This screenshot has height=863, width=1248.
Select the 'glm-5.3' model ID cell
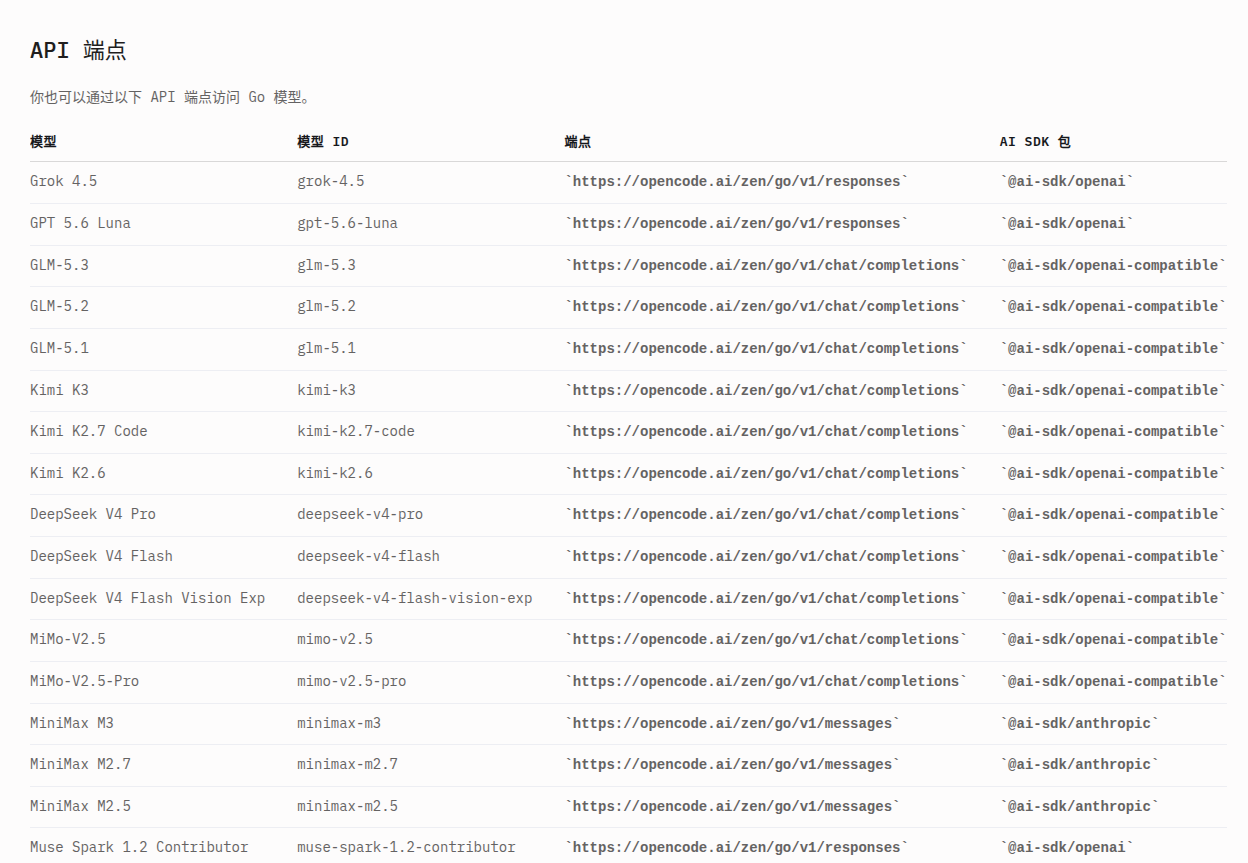[326, 265]
